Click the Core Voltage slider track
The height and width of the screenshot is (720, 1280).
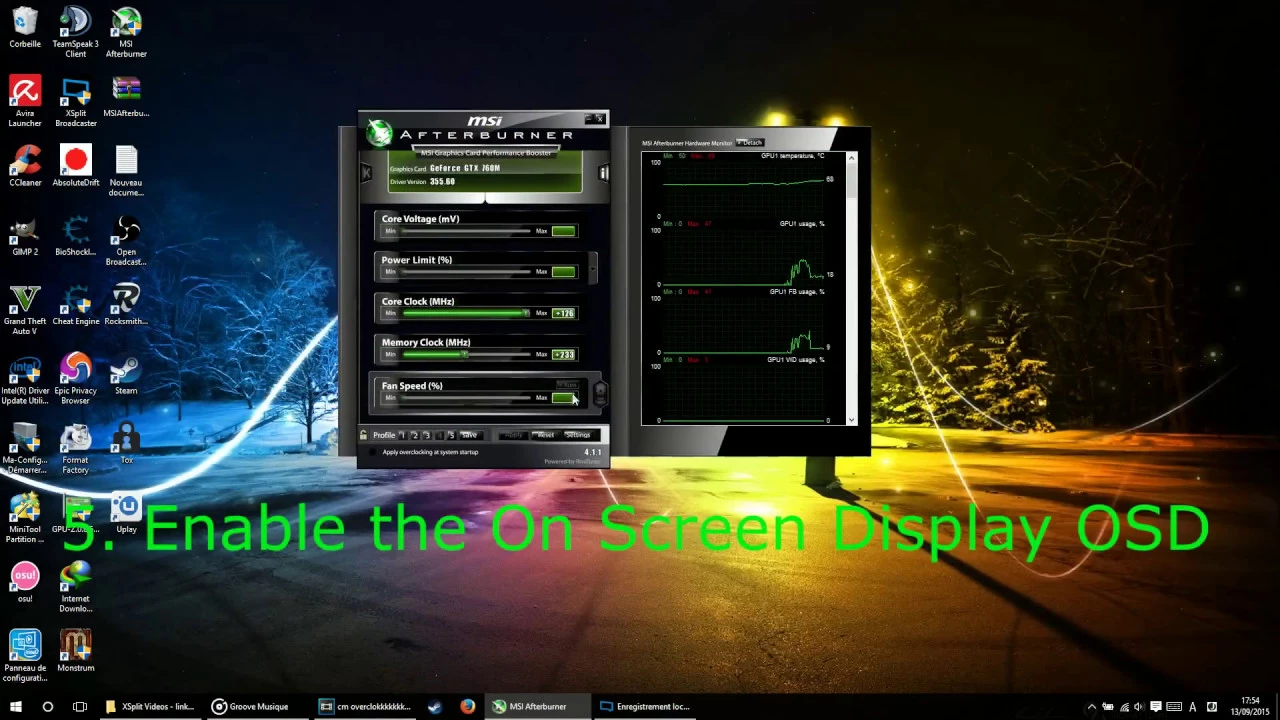(x=465, y=231)
